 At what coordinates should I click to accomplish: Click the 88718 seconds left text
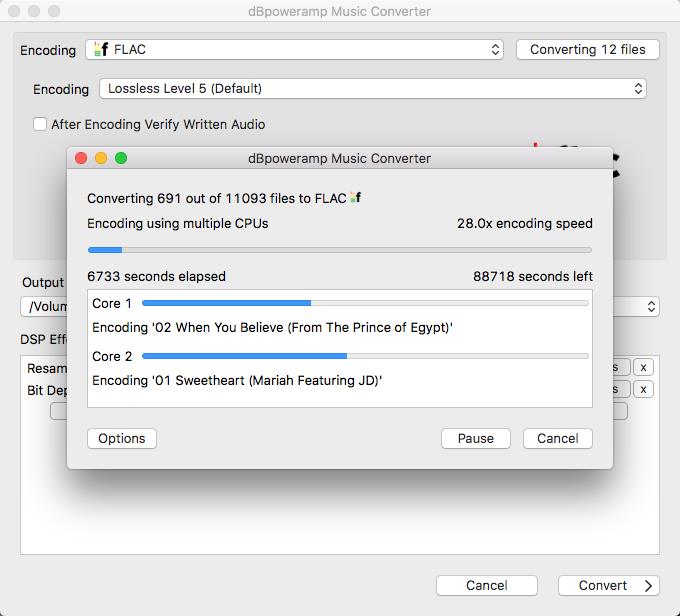tap(533, 276)
